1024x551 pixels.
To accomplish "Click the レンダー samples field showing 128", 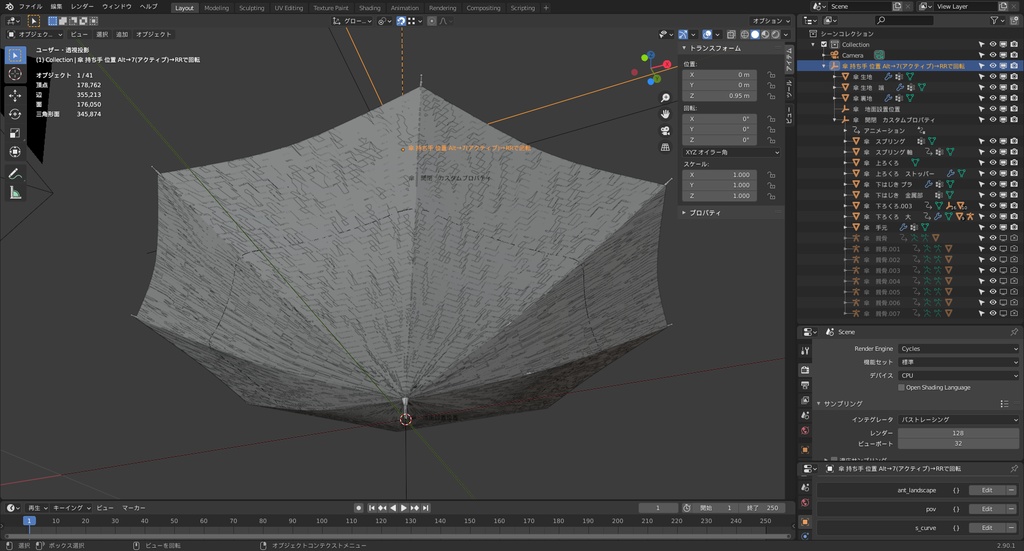I will (x=958, y=431).
